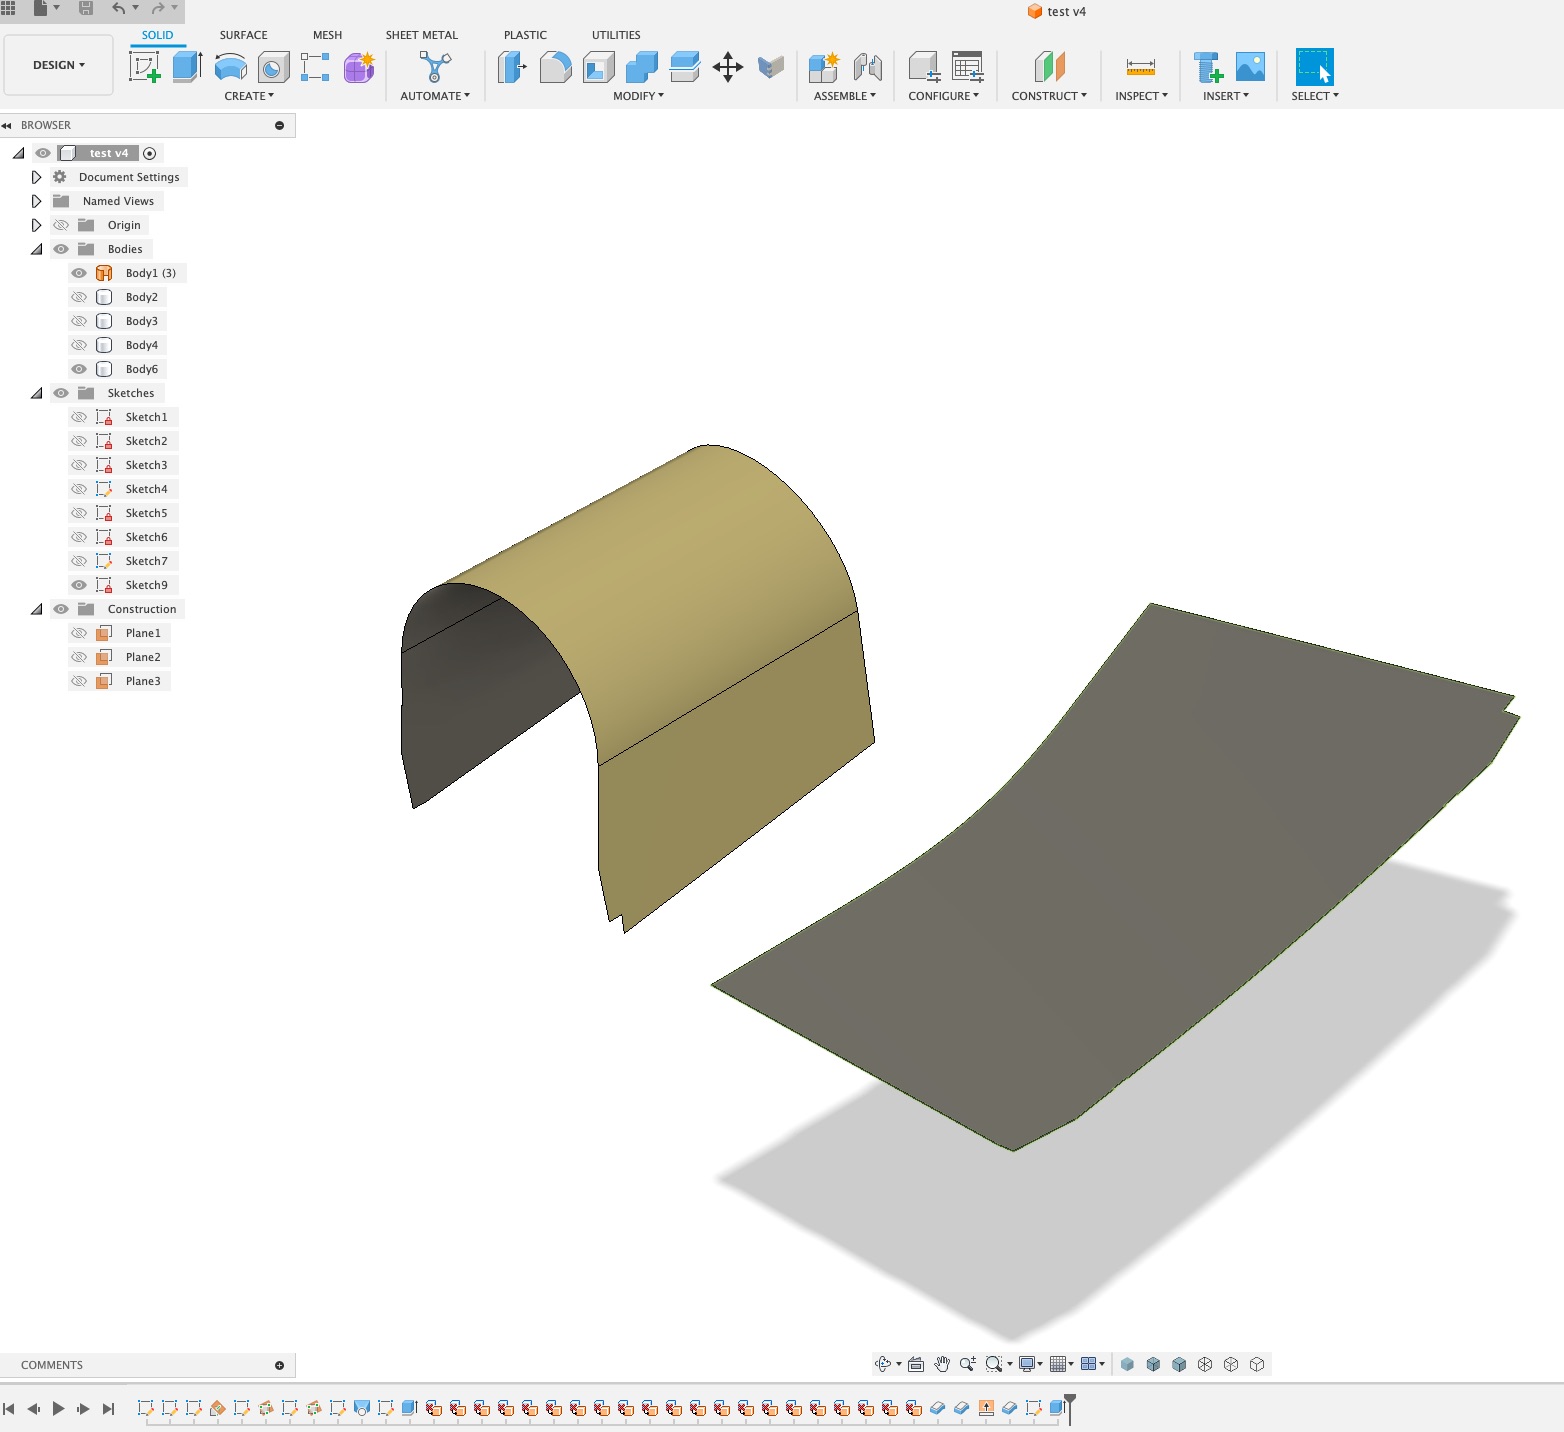
Task: Toggle visibility of the Sketches folder
Action: [x=61, y=392]
